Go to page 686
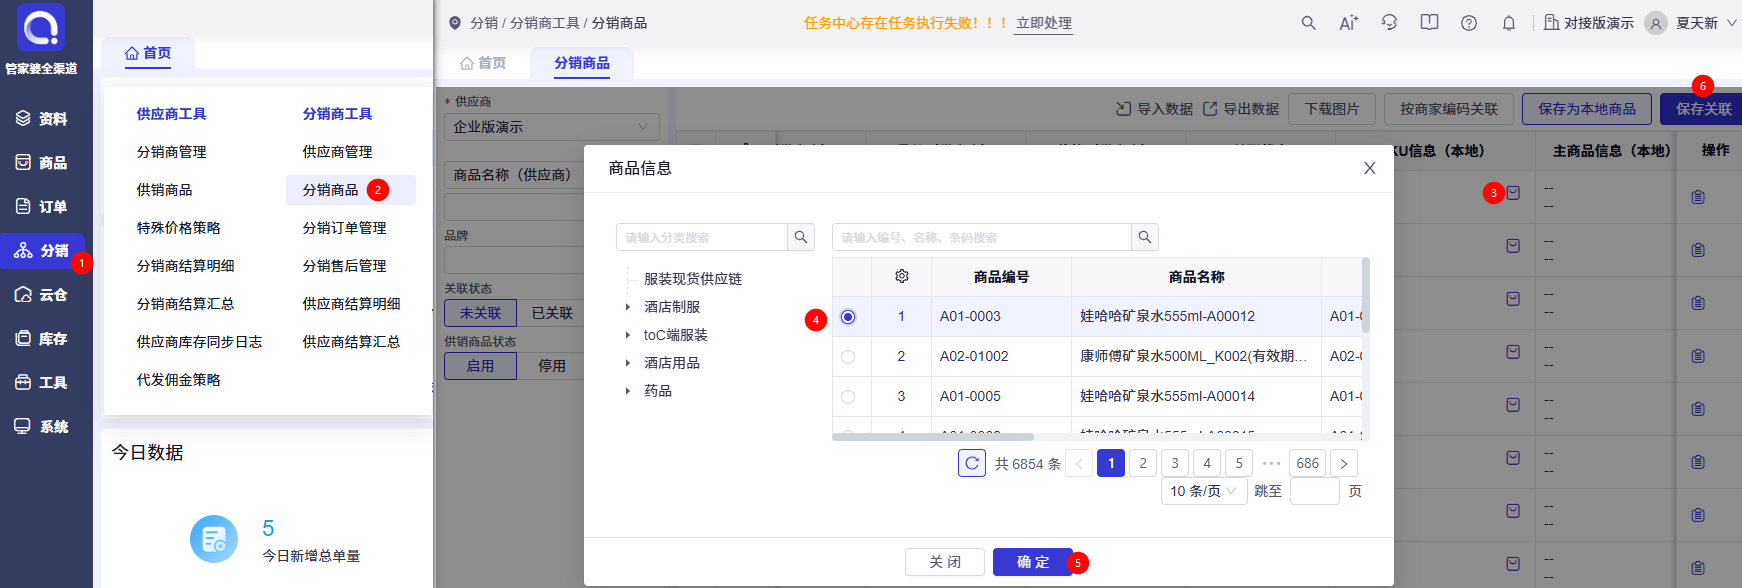Image resolution: width=1742 pixels, height=588 pixels. (1308, 463)
